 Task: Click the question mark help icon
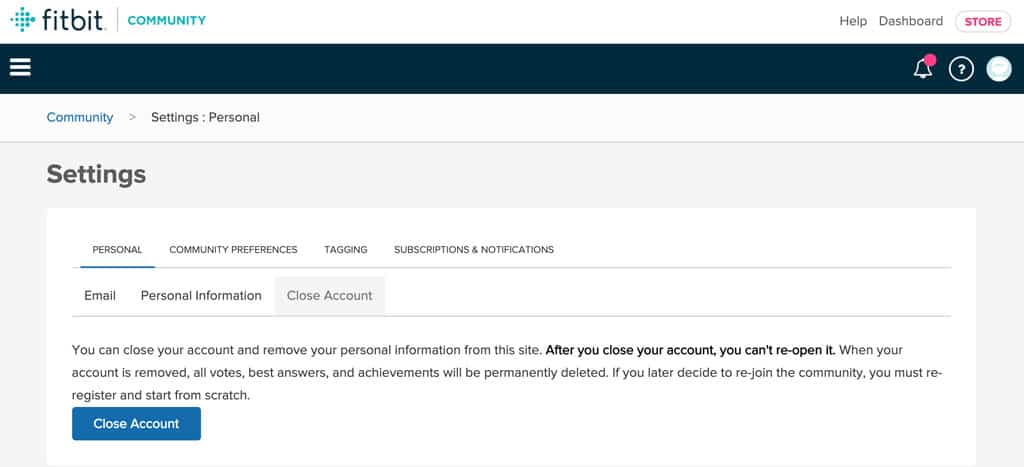click(x=961, y=69)
